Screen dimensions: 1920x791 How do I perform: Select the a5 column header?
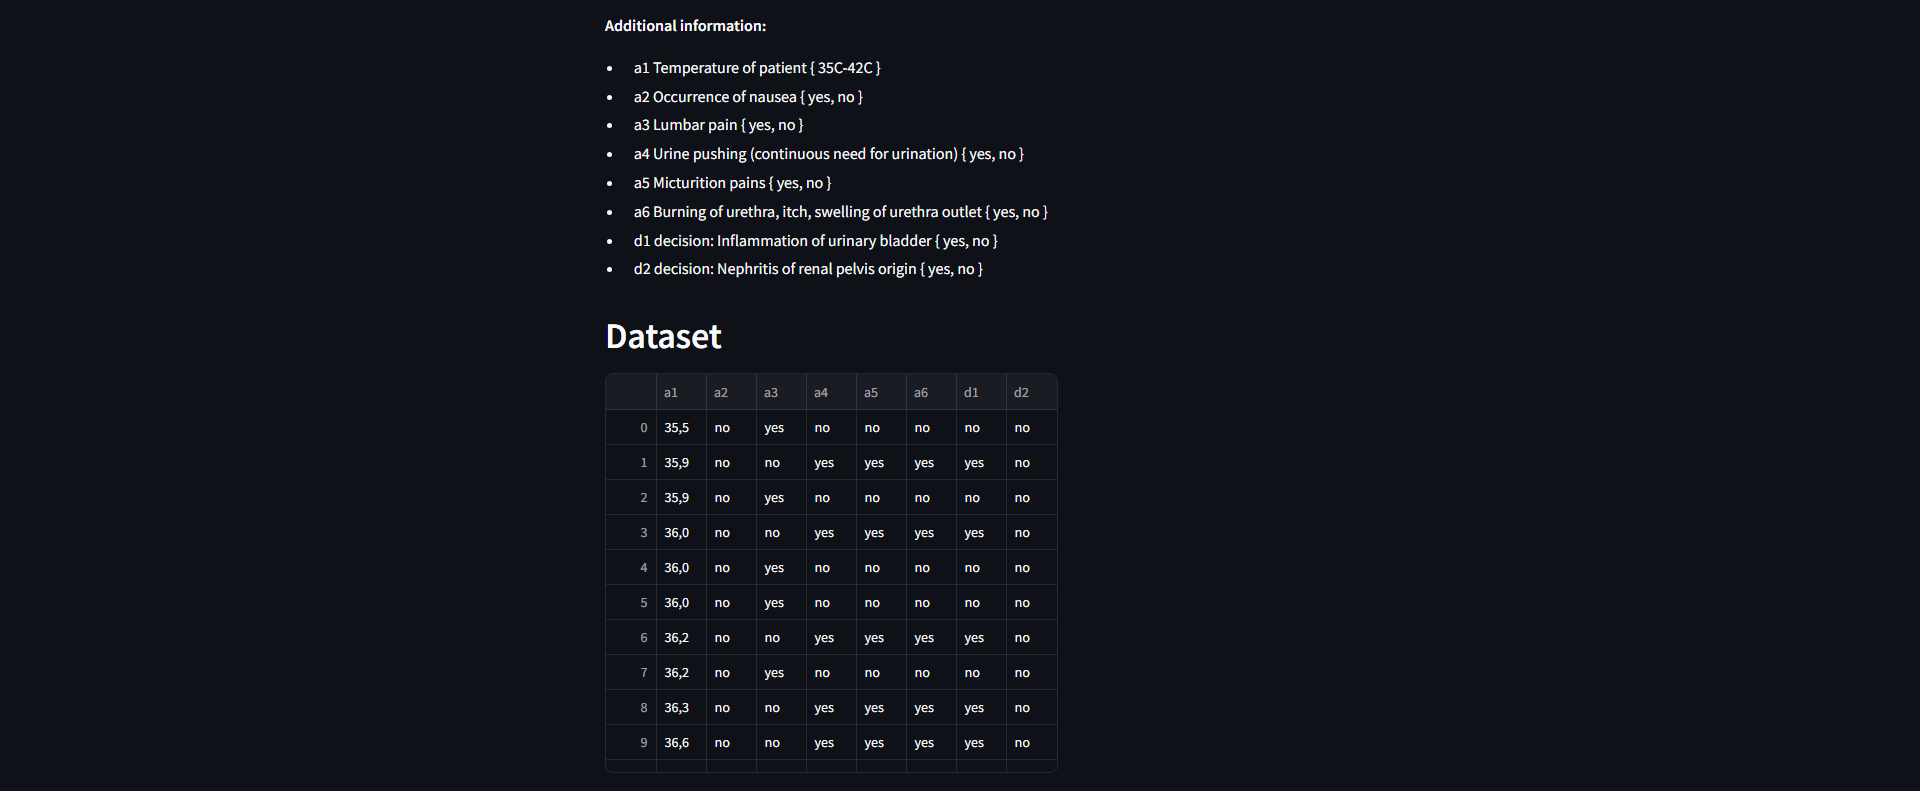[881, 392]
